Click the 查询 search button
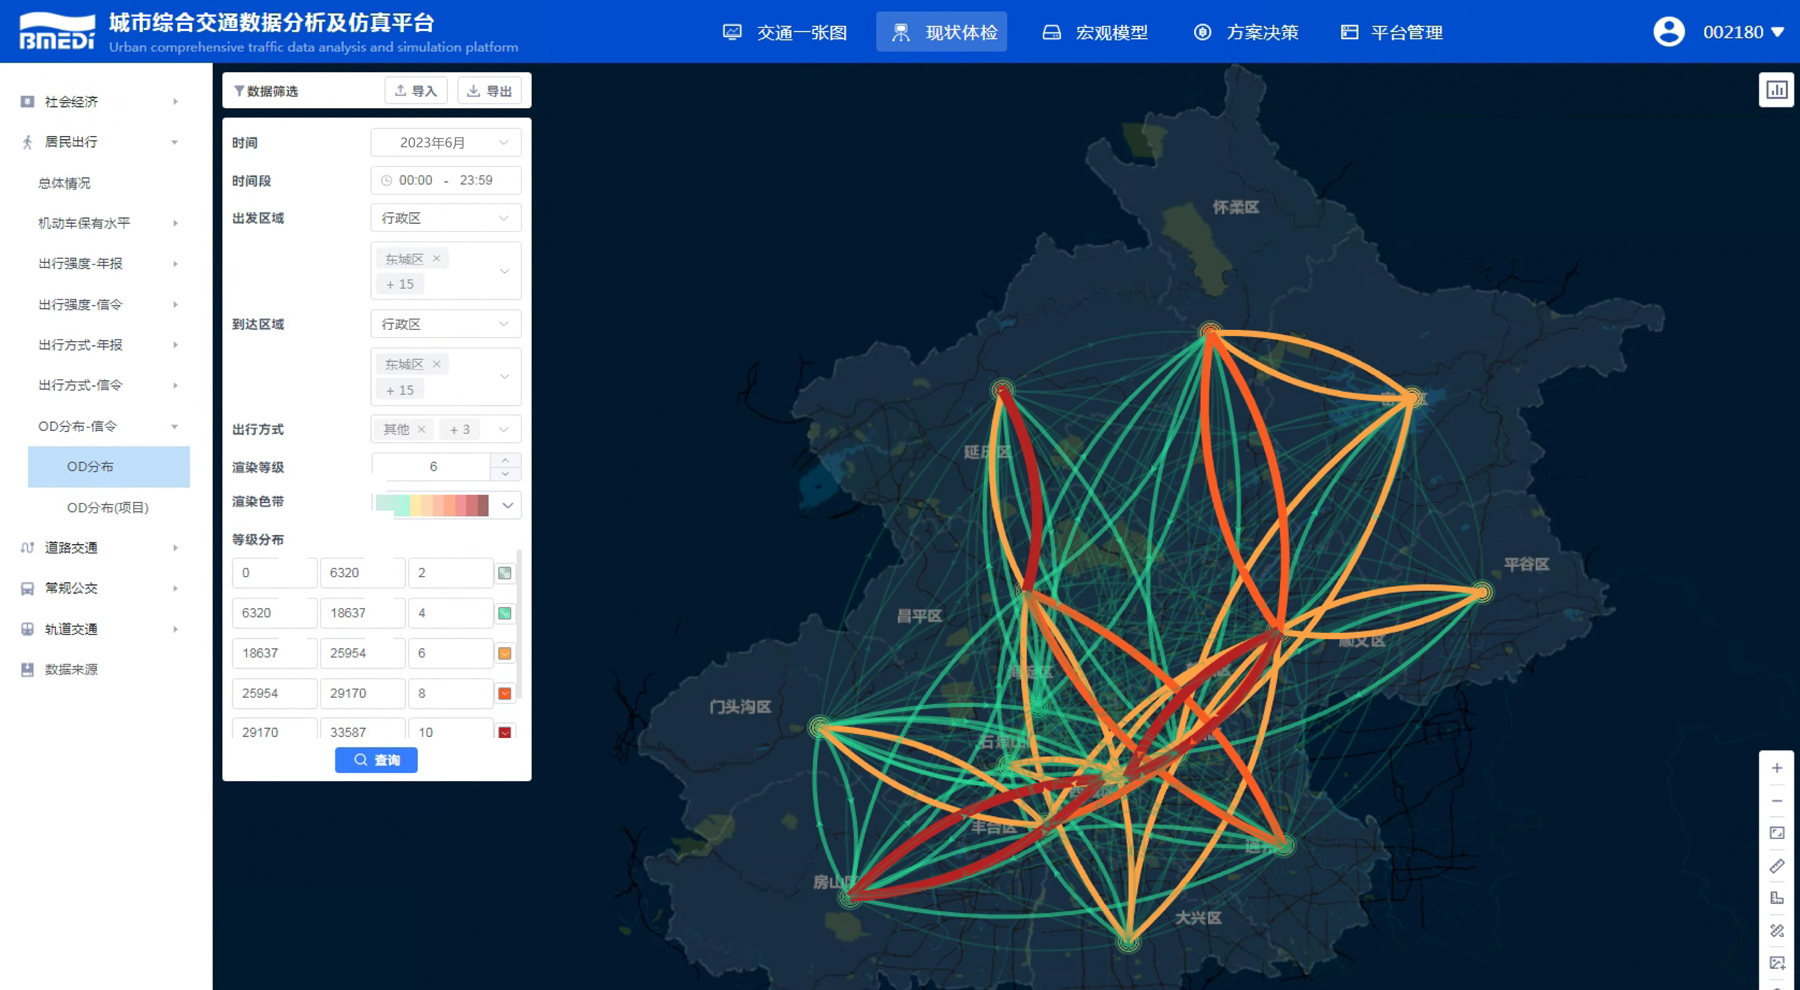The image size is (1800, 990). pos(376,760)
